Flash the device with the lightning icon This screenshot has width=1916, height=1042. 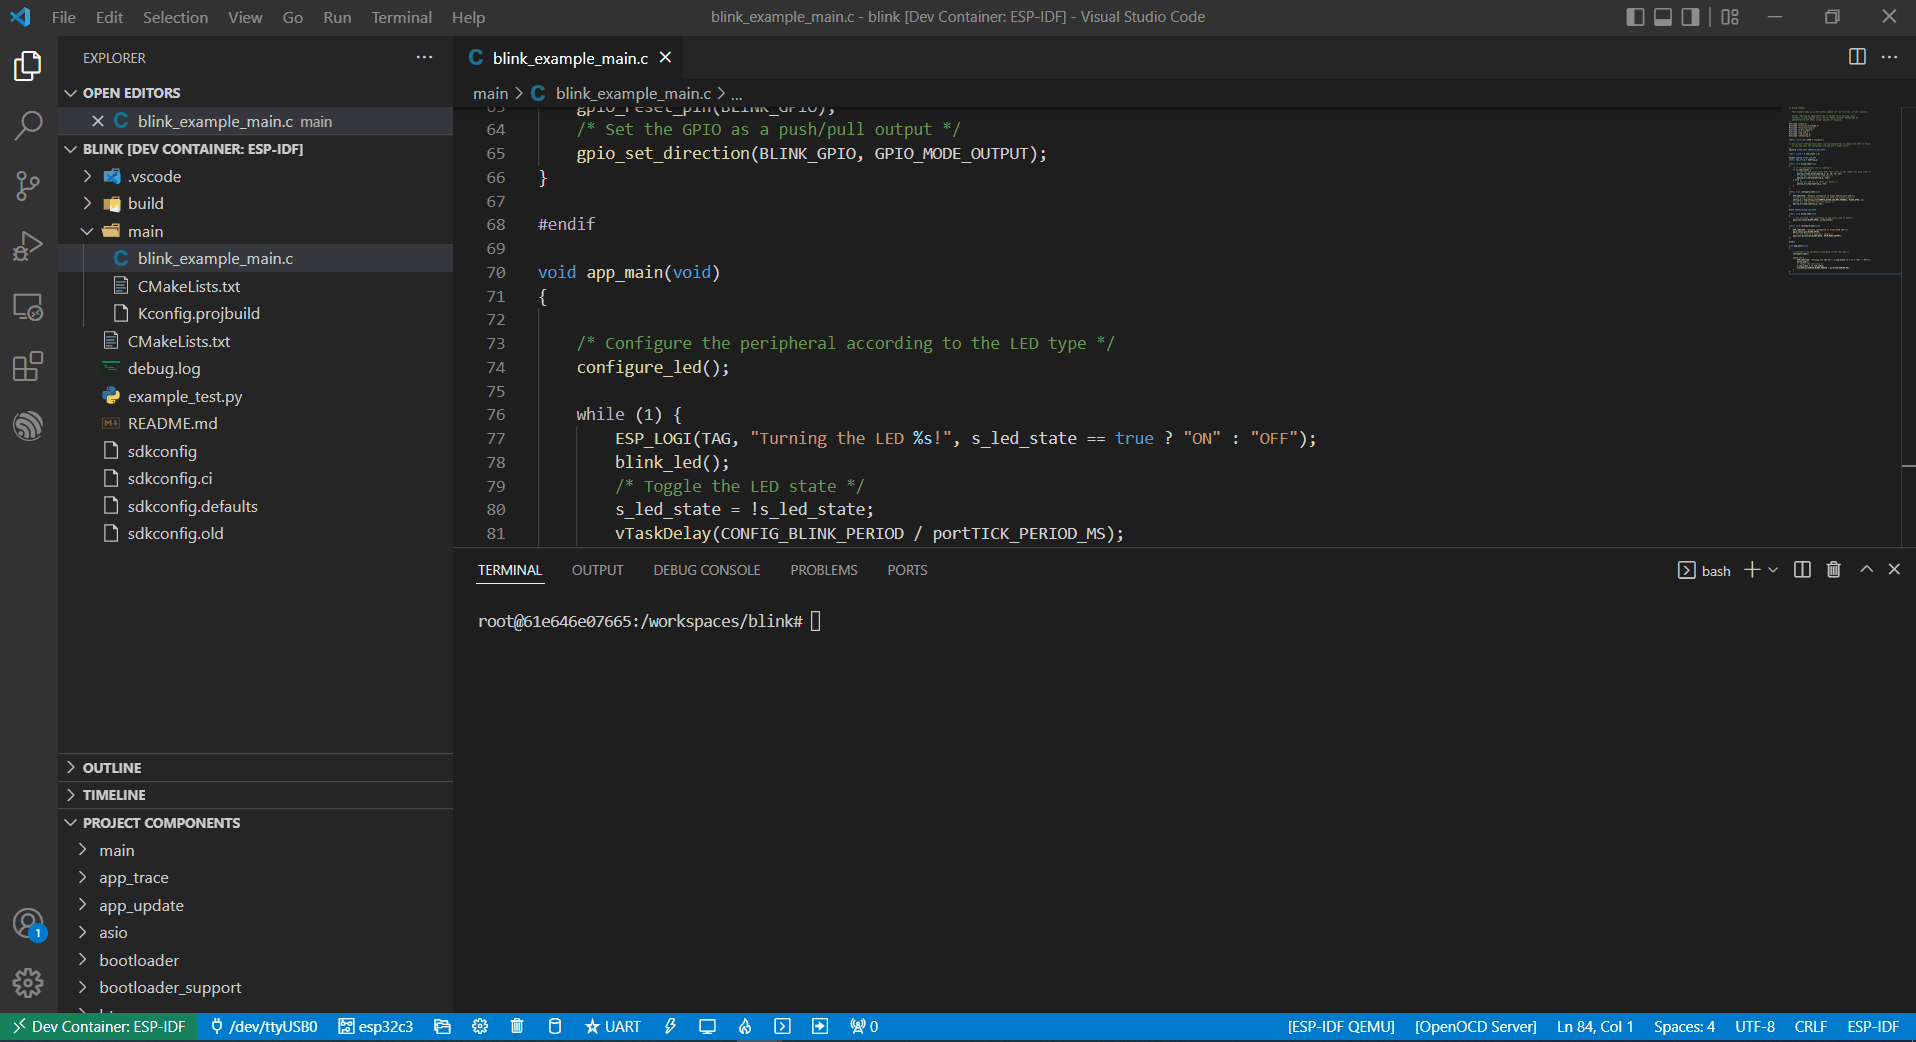coord(670,1026)
